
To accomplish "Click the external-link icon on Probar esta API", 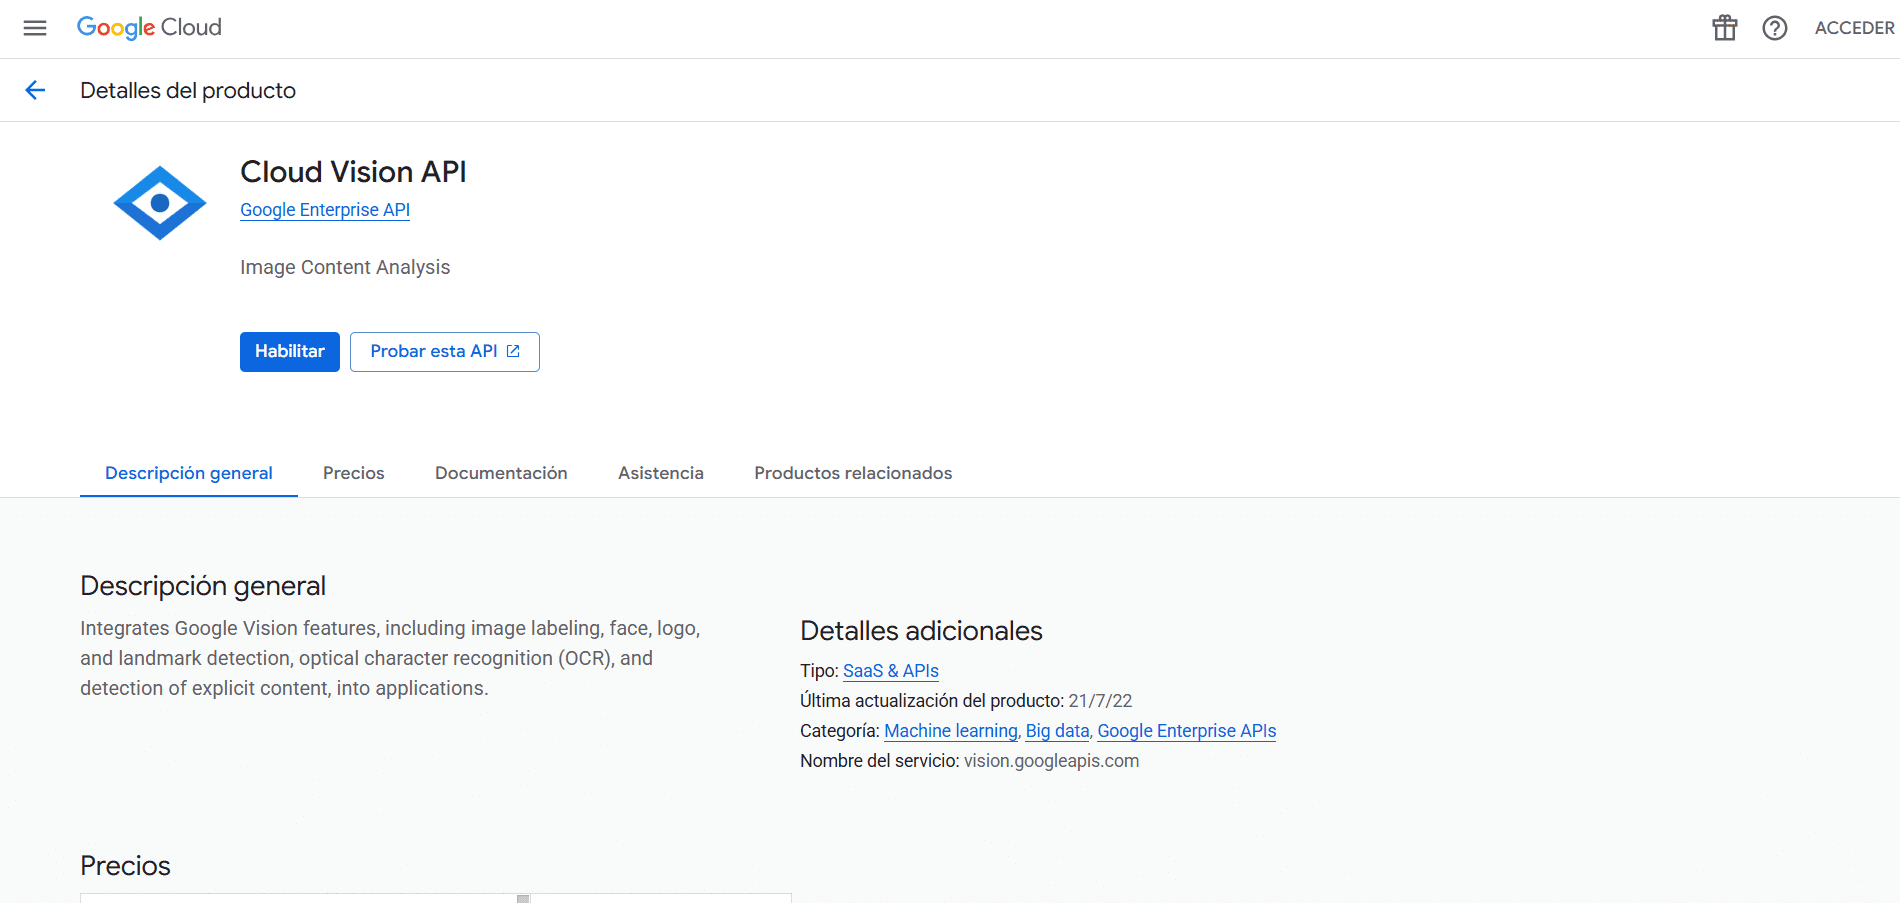I will tap(513, 351).
